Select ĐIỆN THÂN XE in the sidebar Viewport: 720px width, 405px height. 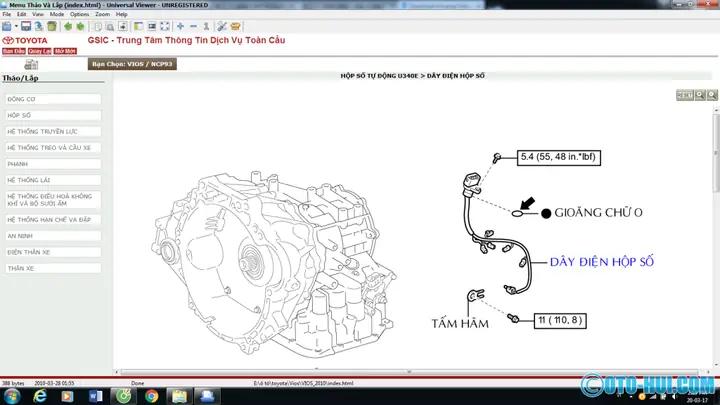53,252
